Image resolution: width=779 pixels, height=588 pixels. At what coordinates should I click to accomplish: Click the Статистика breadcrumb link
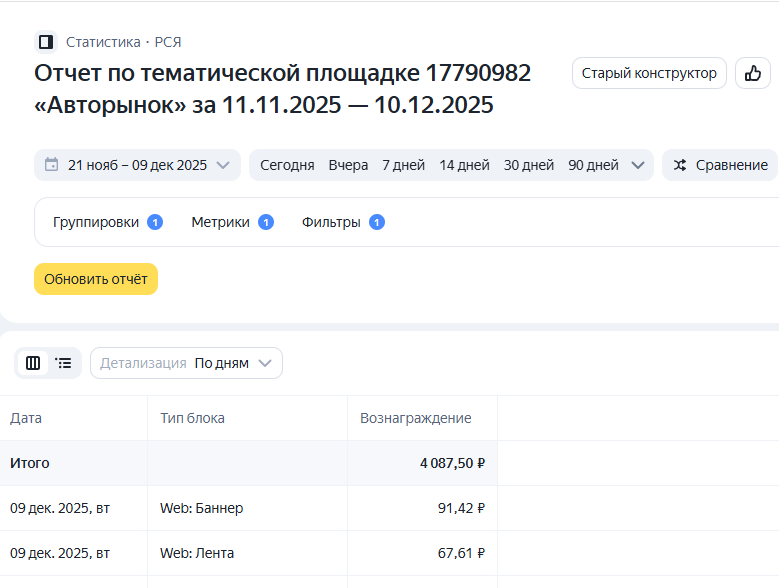pos(103,42)
